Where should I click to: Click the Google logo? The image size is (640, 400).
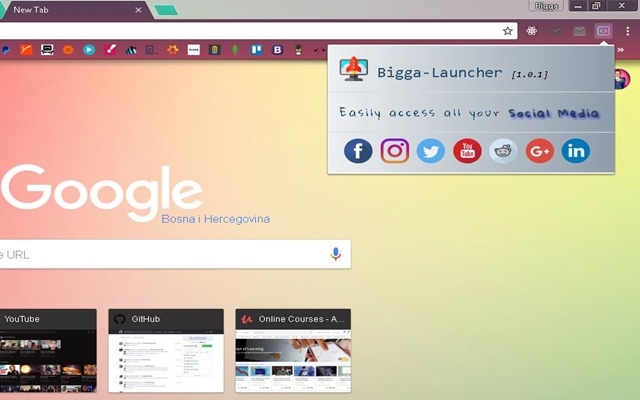point(101,192)
